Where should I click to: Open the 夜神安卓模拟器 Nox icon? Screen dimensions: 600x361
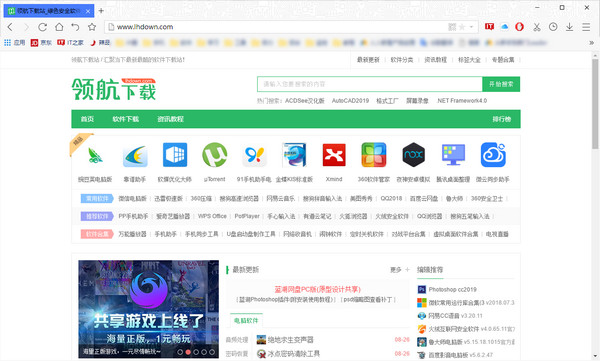click(414, 155)
